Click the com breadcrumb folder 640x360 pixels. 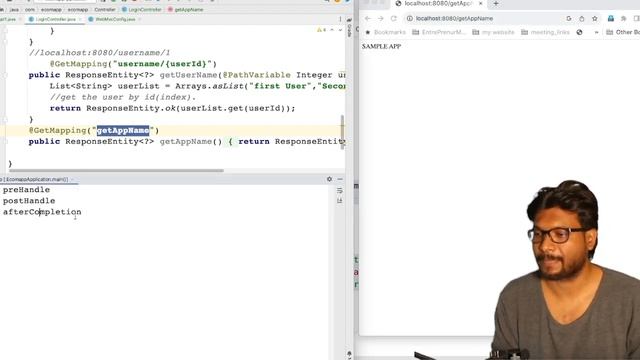30,9
